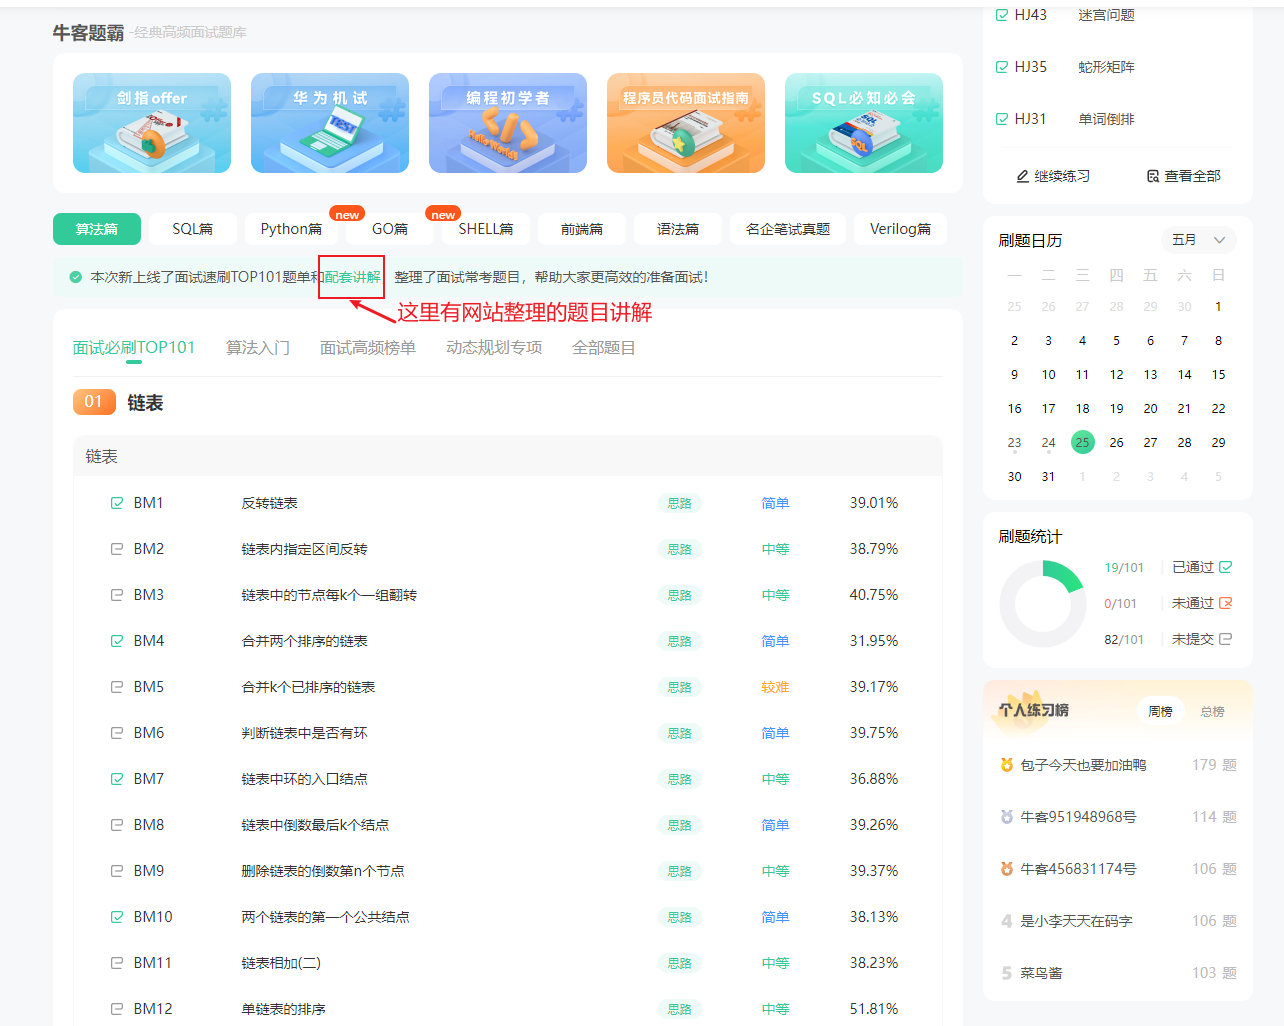Click status icon next to BM3
The height and width of the screenshot is (1026, 1284).
coord(117,595)
